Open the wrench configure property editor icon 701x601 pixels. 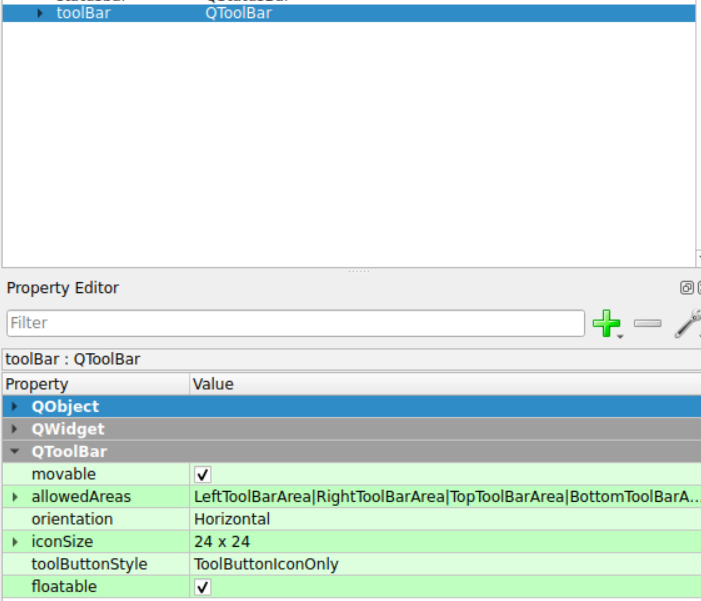point(688,323)
